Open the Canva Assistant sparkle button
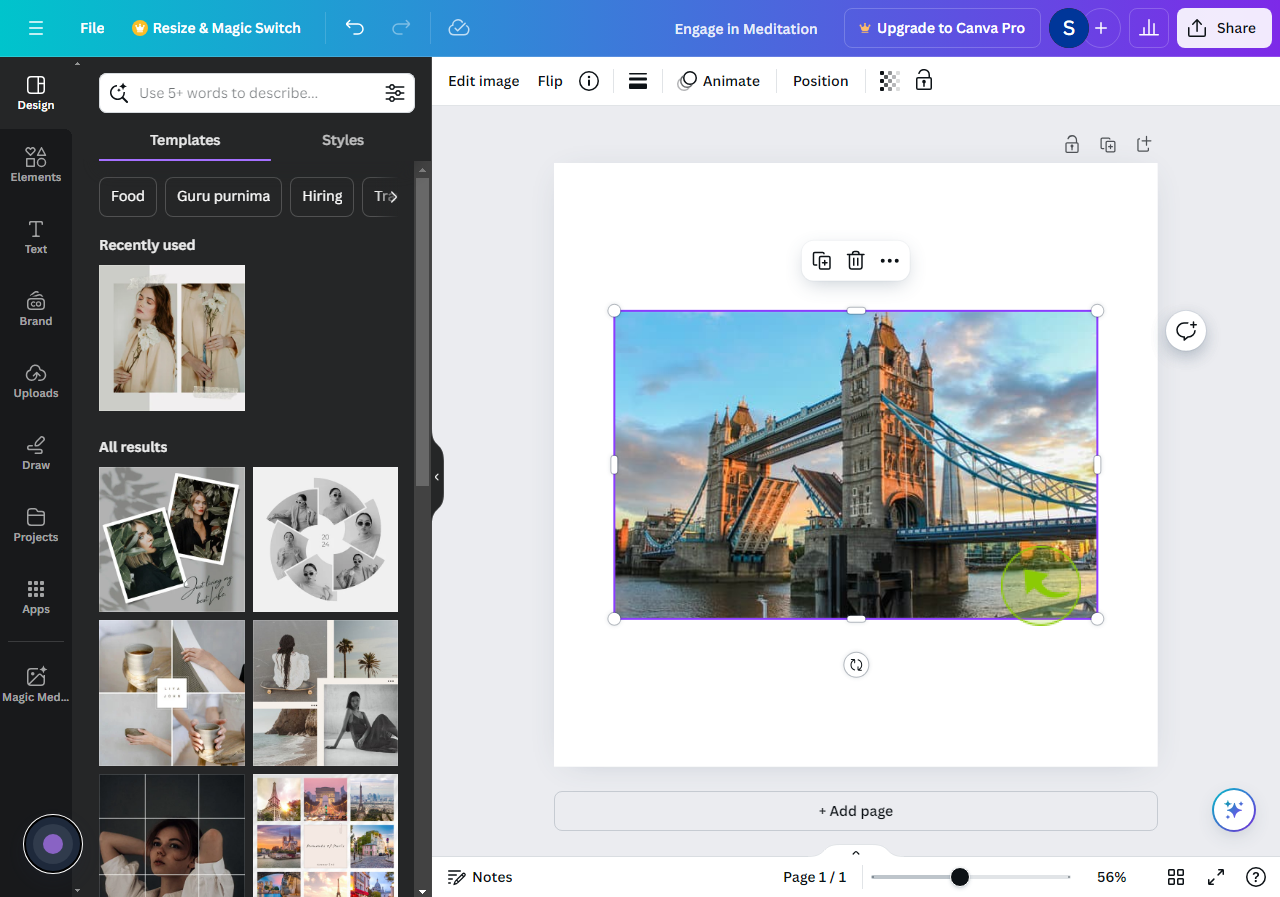Image resolution: width=1280 pixels, height=897 pixels. pos(1234,810)
